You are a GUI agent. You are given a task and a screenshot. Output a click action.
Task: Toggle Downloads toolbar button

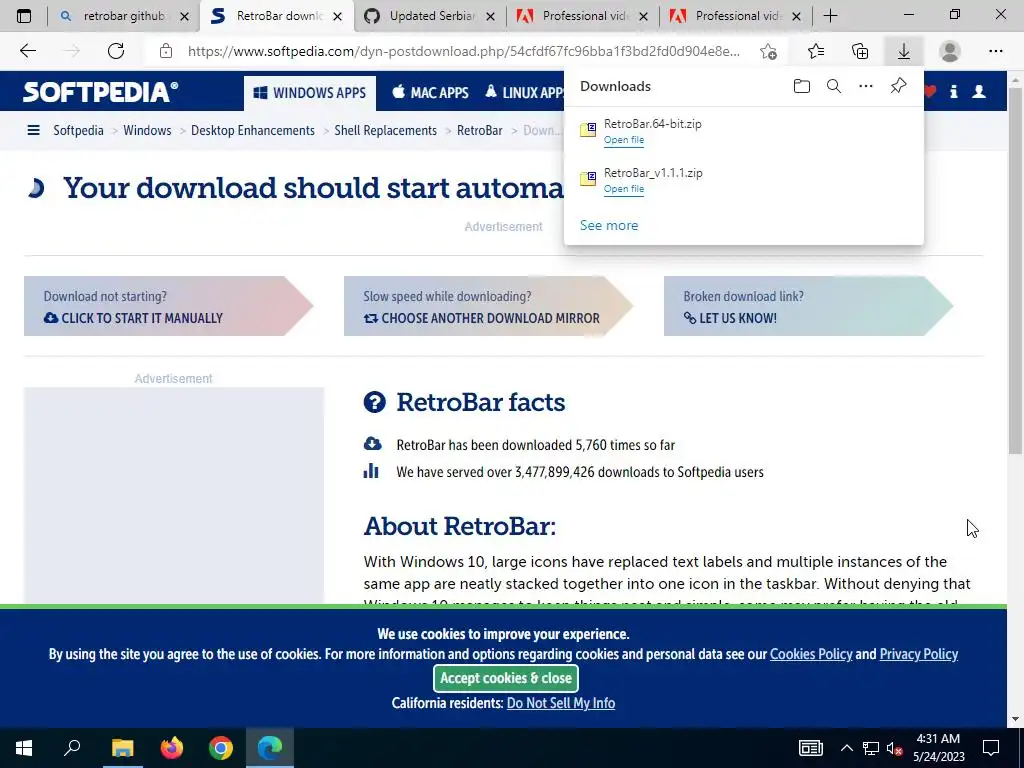(904, 51)
